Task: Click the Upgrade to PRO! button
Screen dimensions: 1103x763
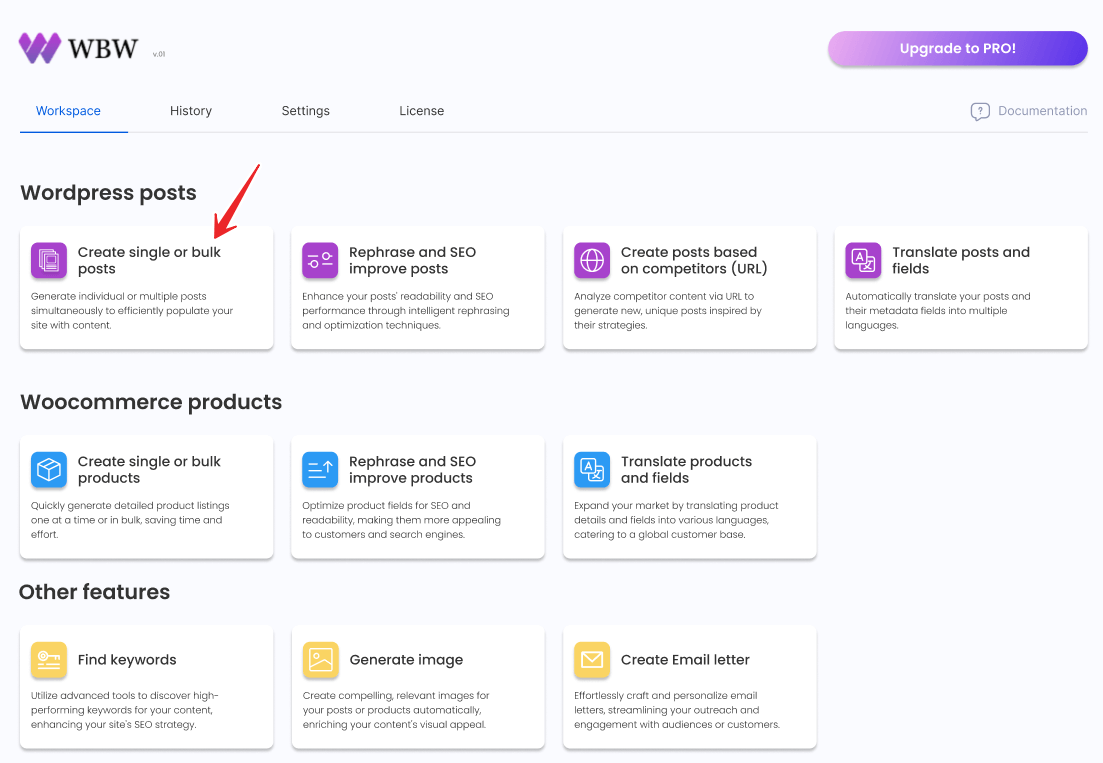Action: [x=957, y=49]
